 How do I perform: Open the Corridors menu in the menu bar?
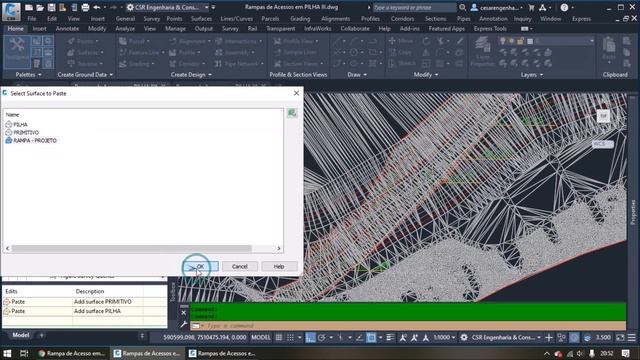402,19
